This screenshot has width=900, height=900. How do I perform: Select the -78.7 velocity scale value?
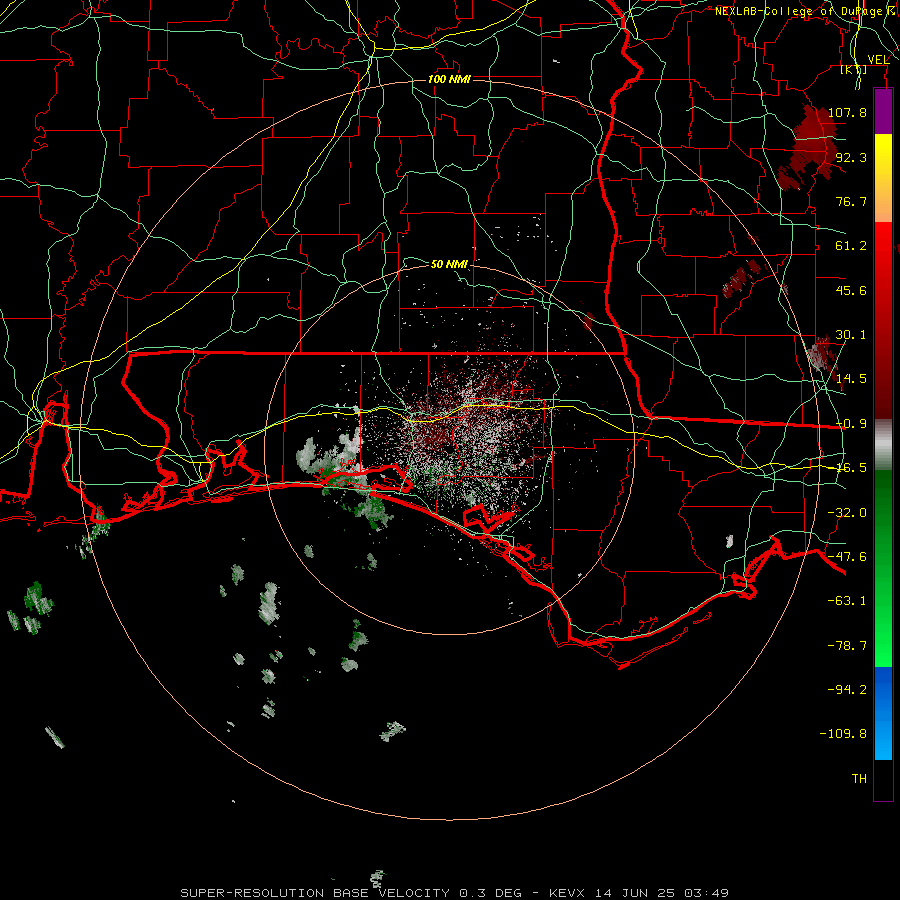[x=847, y=646]
